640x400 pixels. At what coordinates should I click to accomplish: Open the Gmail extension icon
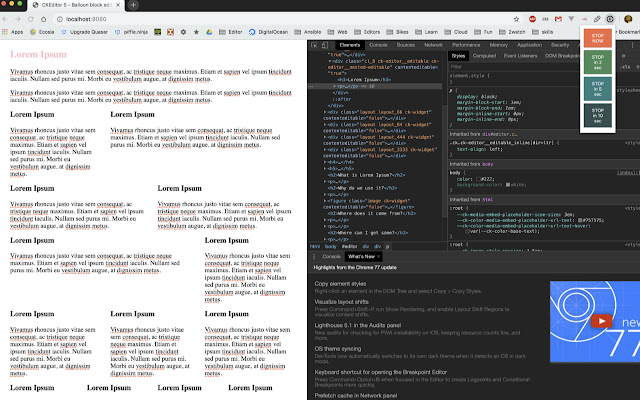(x=558, y=19)
